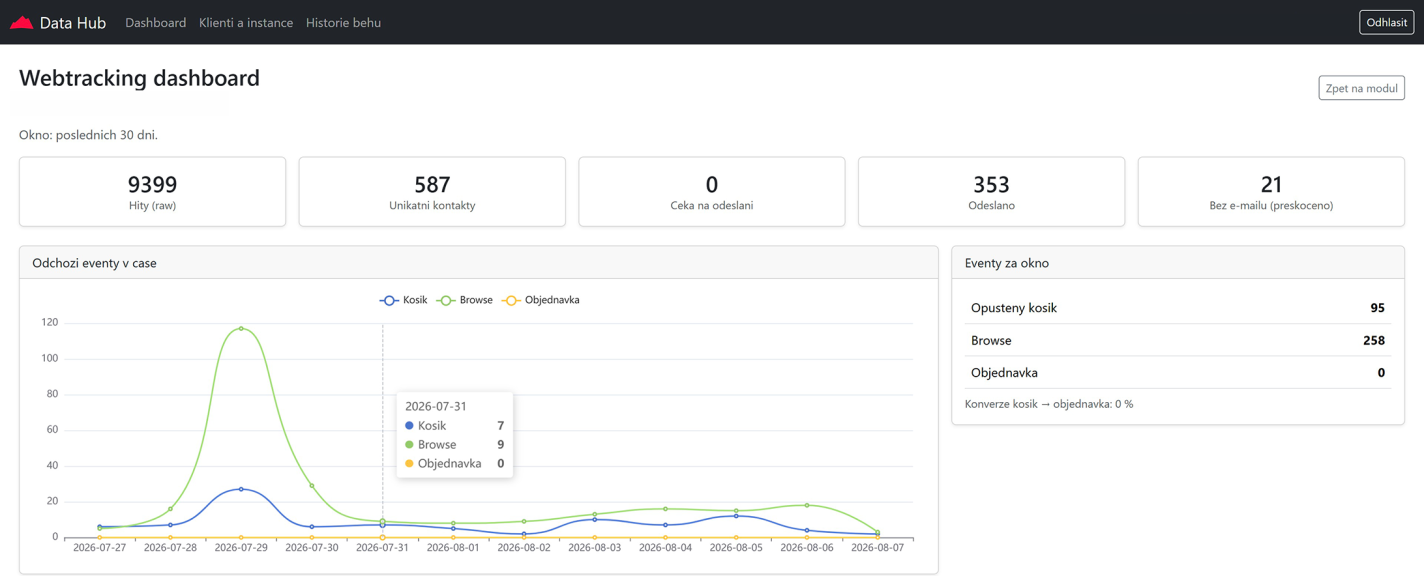Click the Webtracking dashboard heading

[139, 78]
